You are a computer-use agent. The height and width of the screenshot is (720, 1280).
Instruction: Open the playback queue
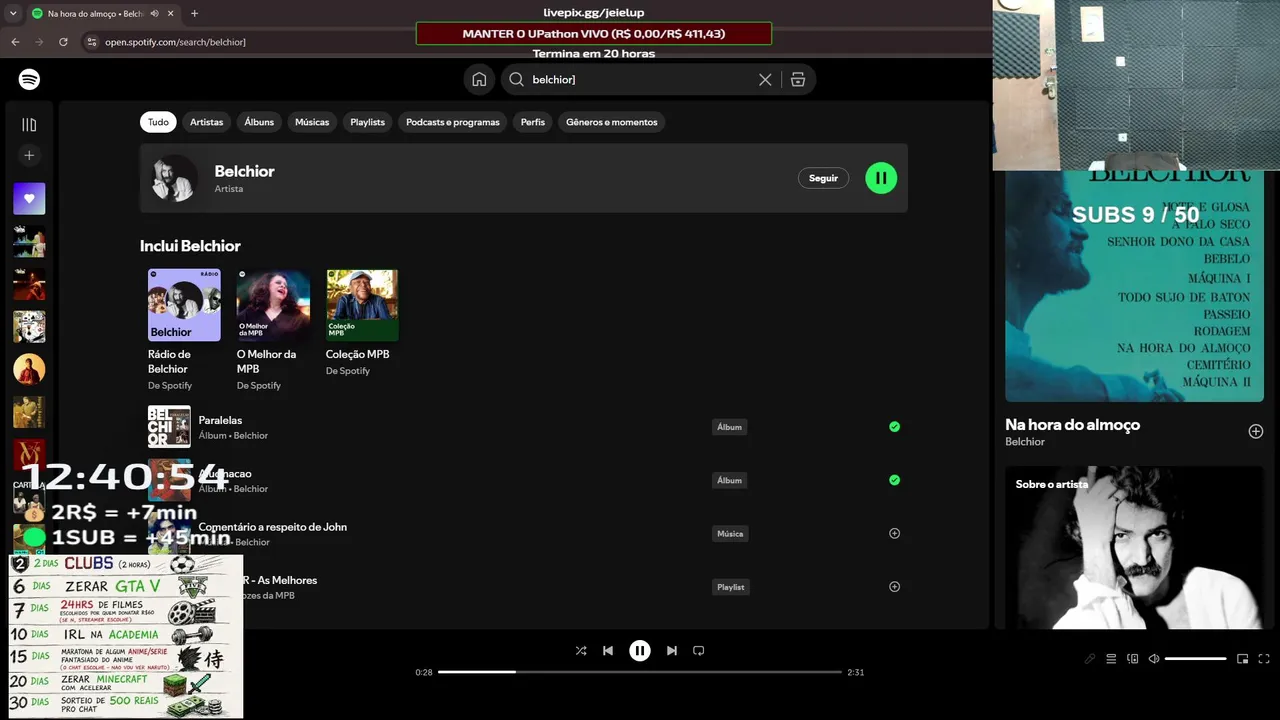pos(1111,659)
